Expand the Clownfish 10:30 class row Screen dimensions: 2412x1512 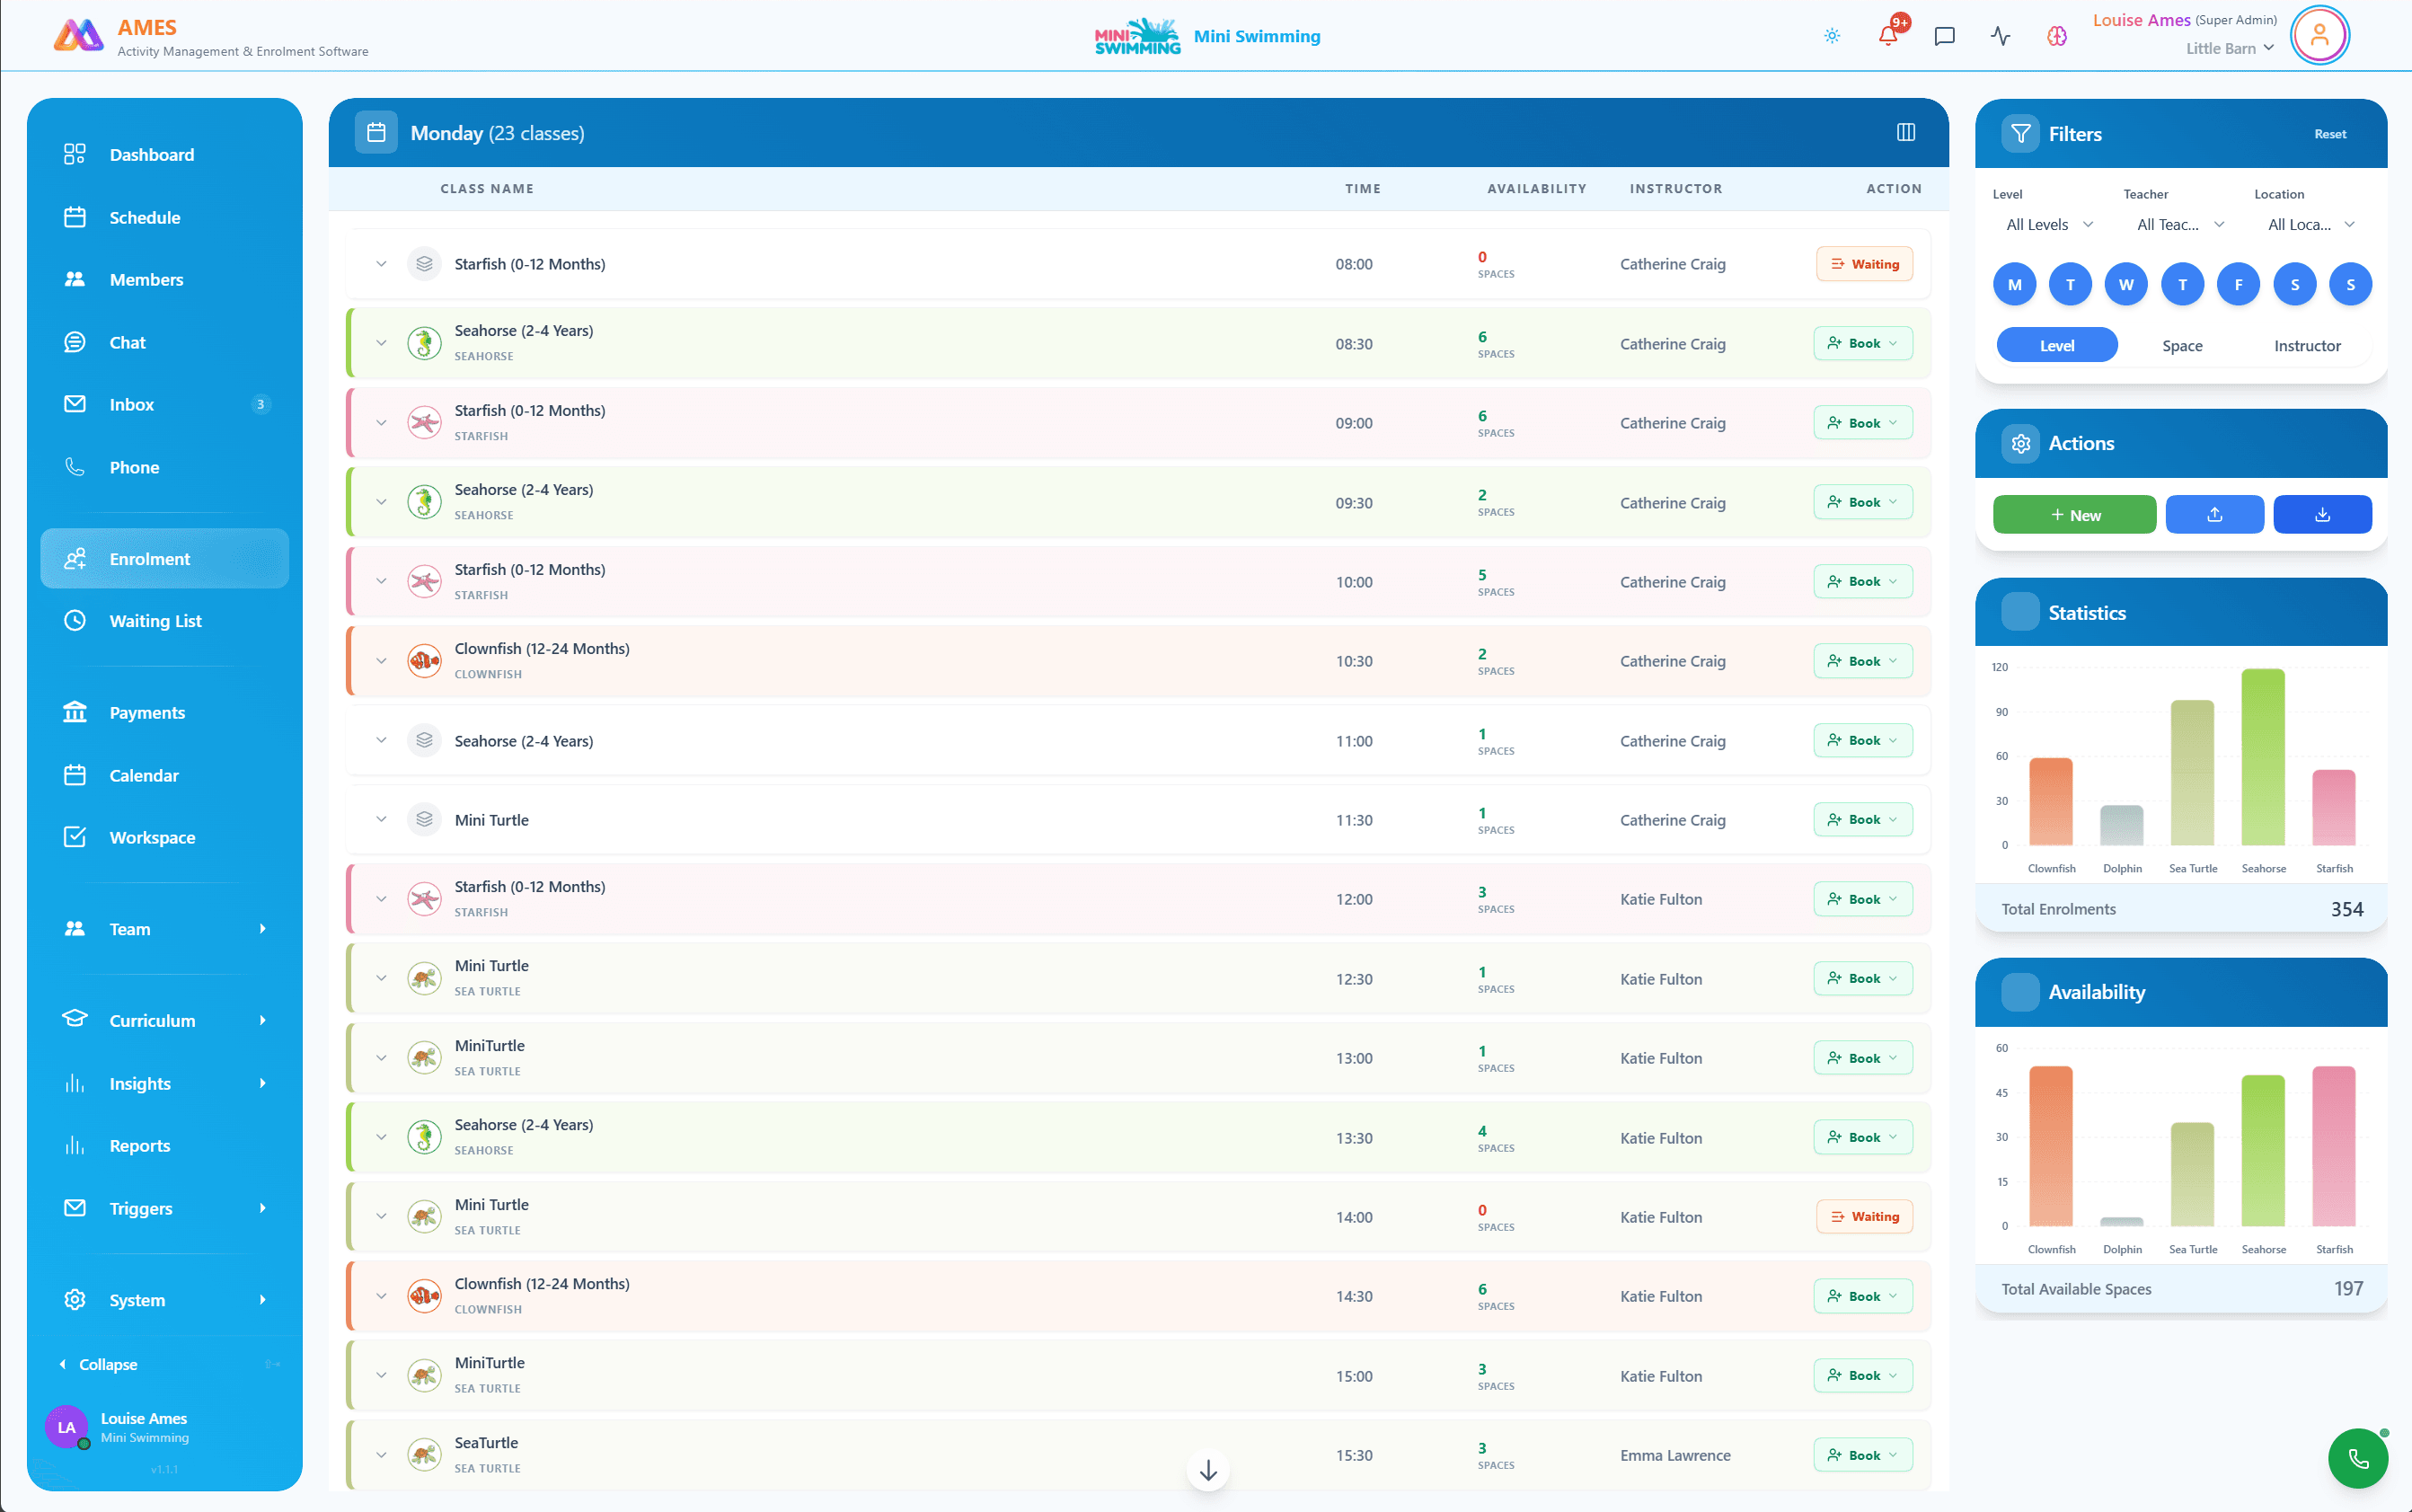pos(381,660)
